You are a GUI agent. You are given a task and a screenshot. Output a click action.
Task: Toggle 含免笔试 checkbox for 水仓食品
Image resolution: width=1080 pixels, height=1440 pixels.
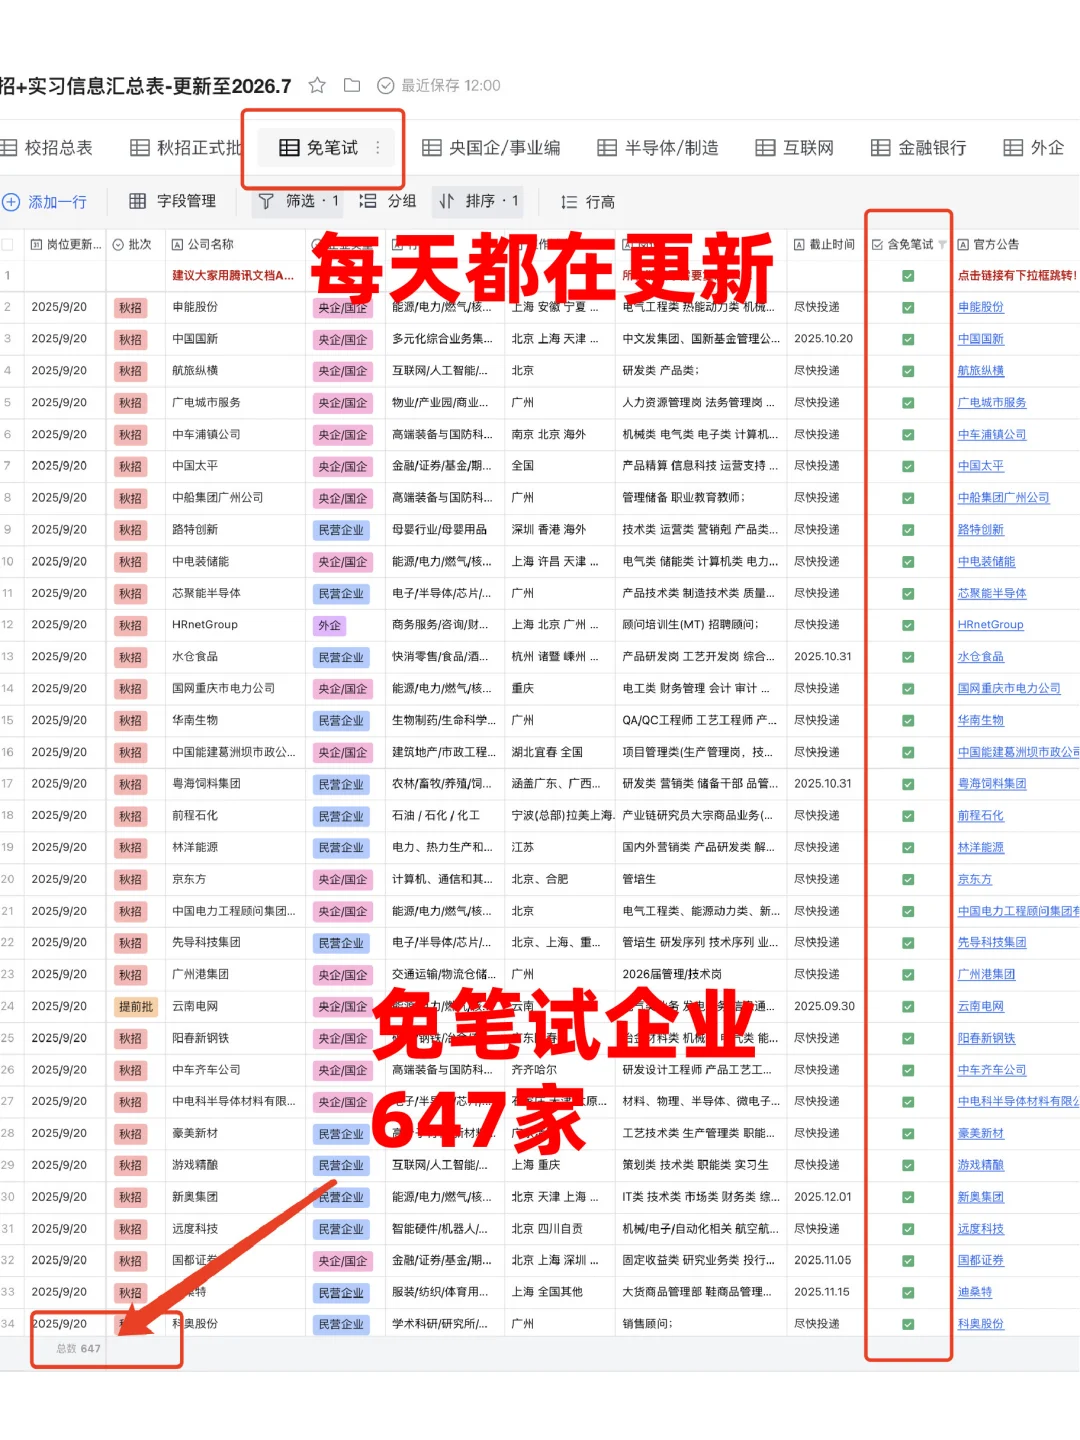pos(908,658)
